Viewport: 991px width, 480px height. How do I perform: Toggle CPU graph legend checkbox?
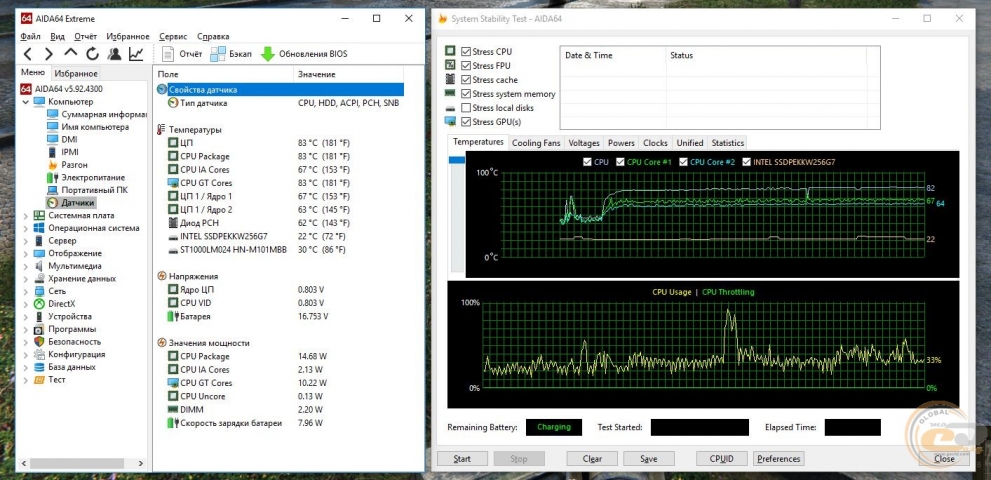point(588,162)
